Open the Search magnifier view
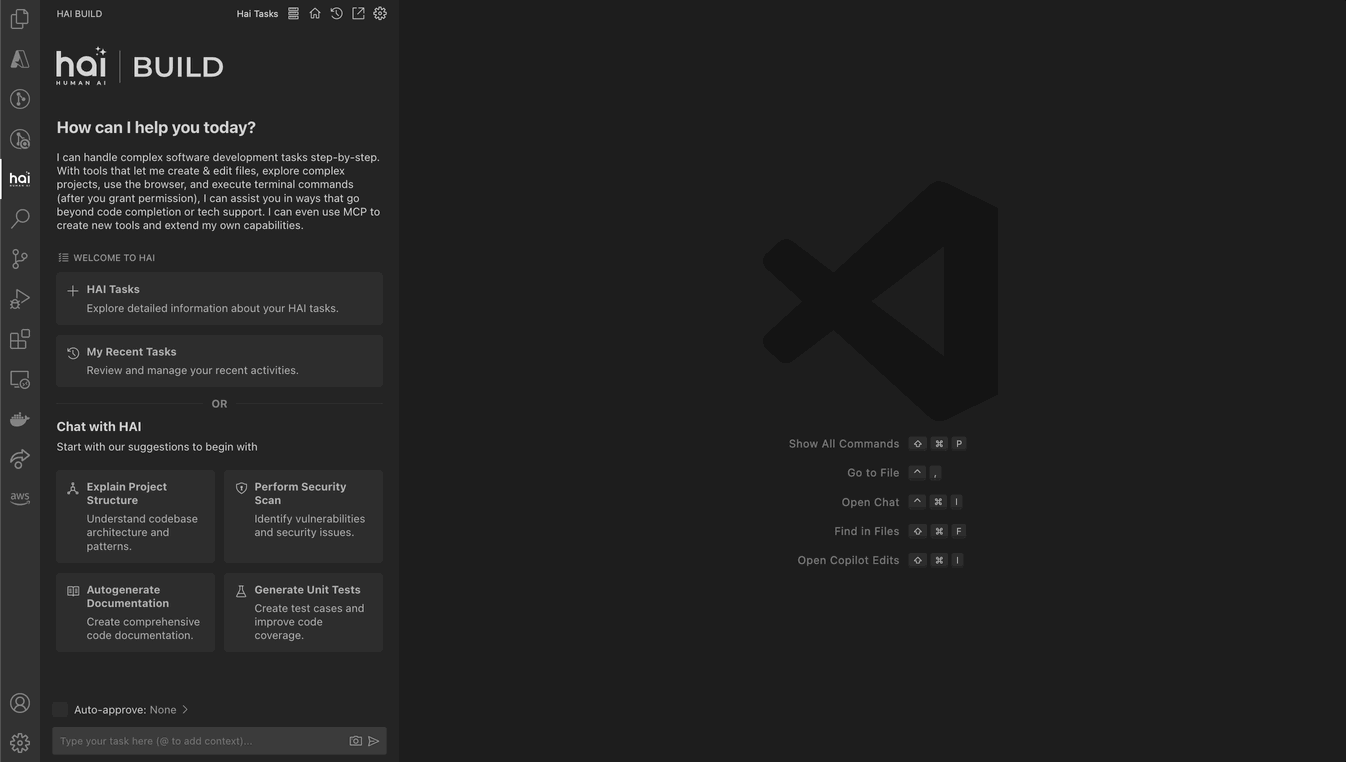 (20, 219)
